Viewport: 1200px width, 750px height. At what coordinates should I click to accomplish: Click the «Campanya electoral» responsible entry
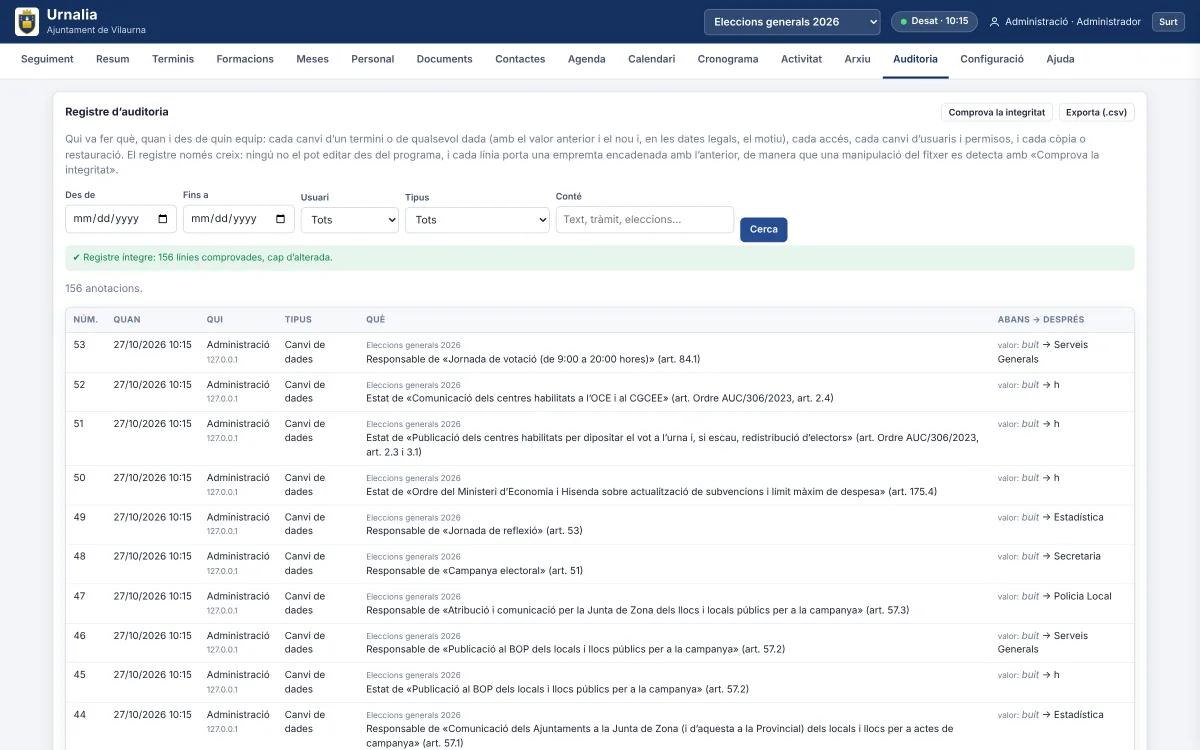coord(474,570)
